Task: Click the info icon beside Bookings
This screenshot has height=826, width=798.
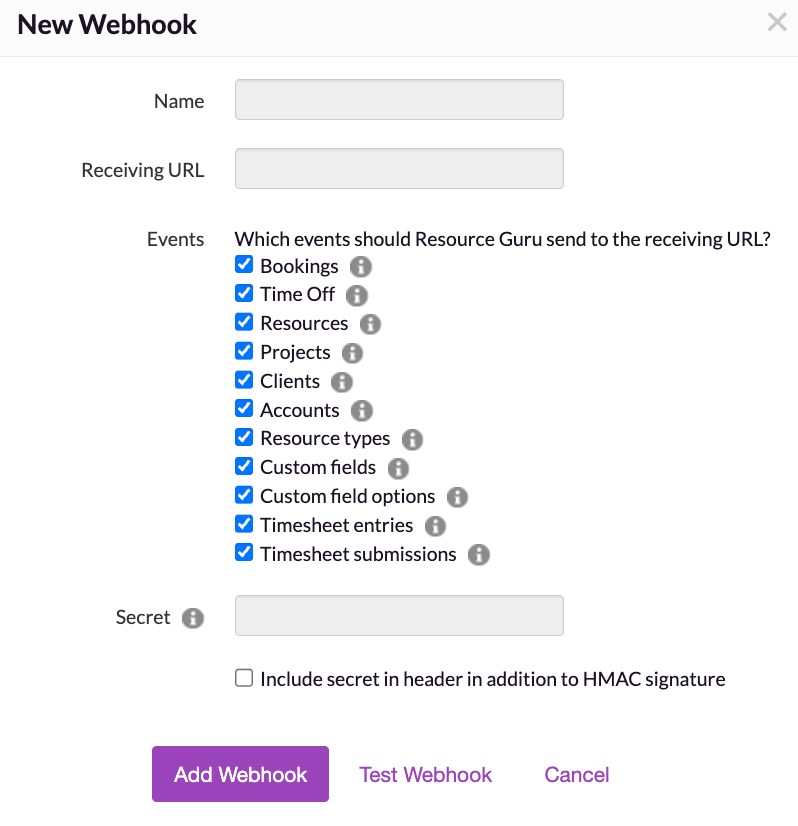Action: (x=361, y=267)
